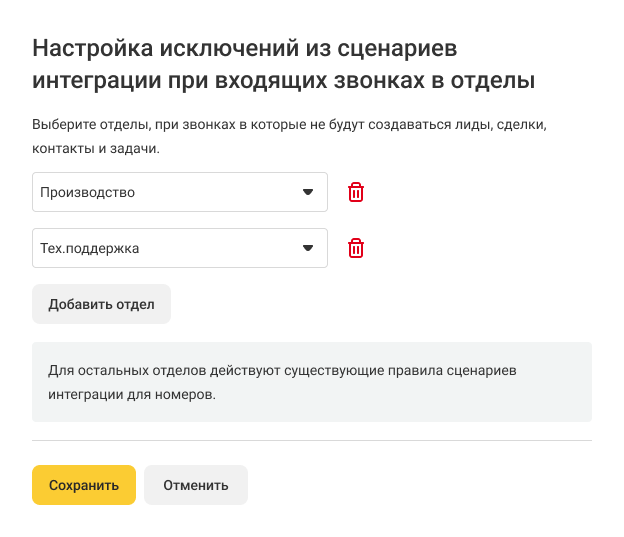624x537 pixels.
Task: Open the Производство department select field
Action: (180, 192)
